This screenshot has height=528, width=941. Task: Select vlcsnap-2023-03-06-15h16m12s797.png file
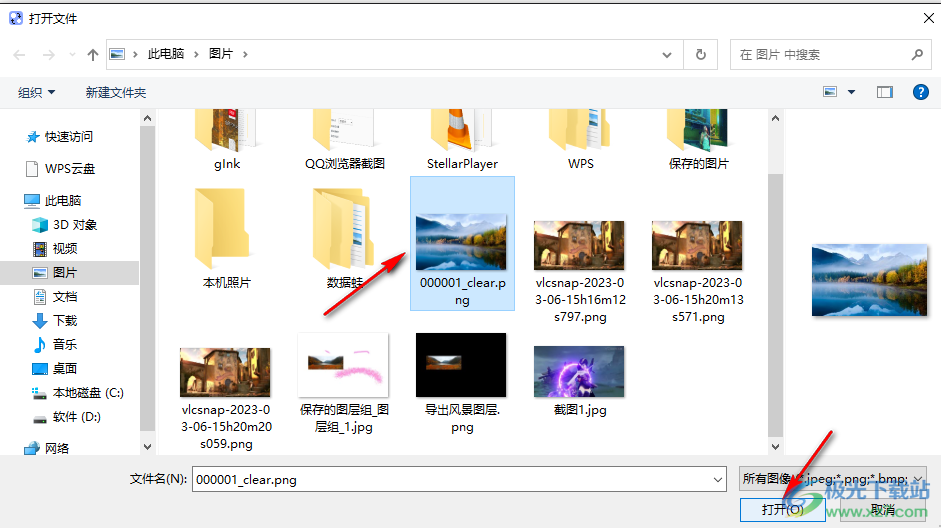pyautogui.click(x=580, y=272)
